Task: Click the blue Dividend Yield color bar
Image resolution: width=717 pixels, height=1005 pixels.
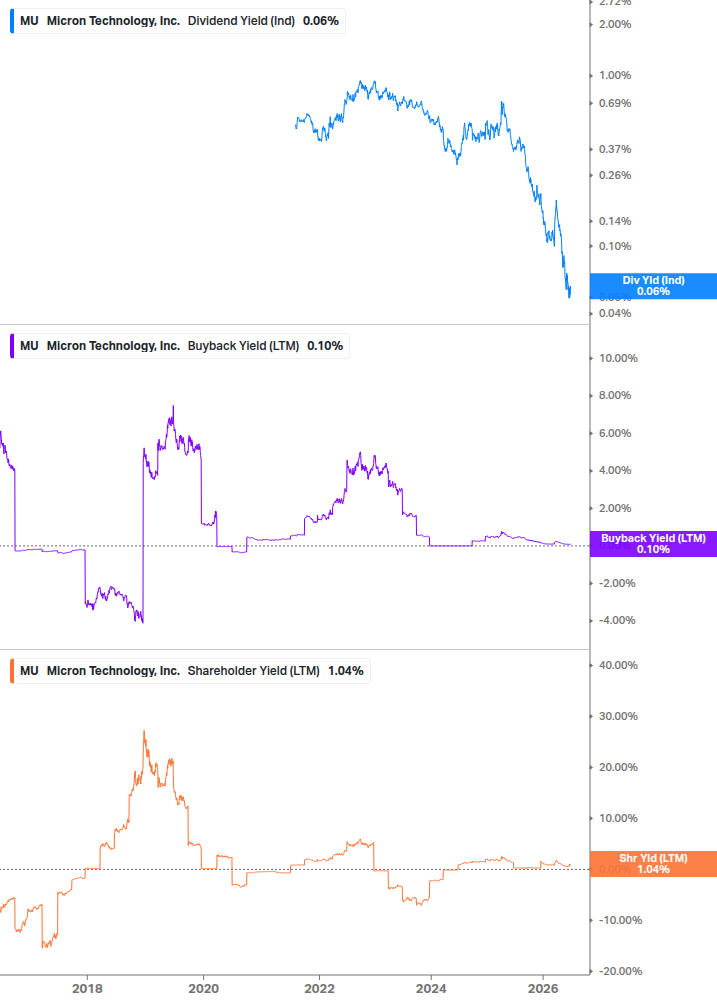Action: click(12, 21)
